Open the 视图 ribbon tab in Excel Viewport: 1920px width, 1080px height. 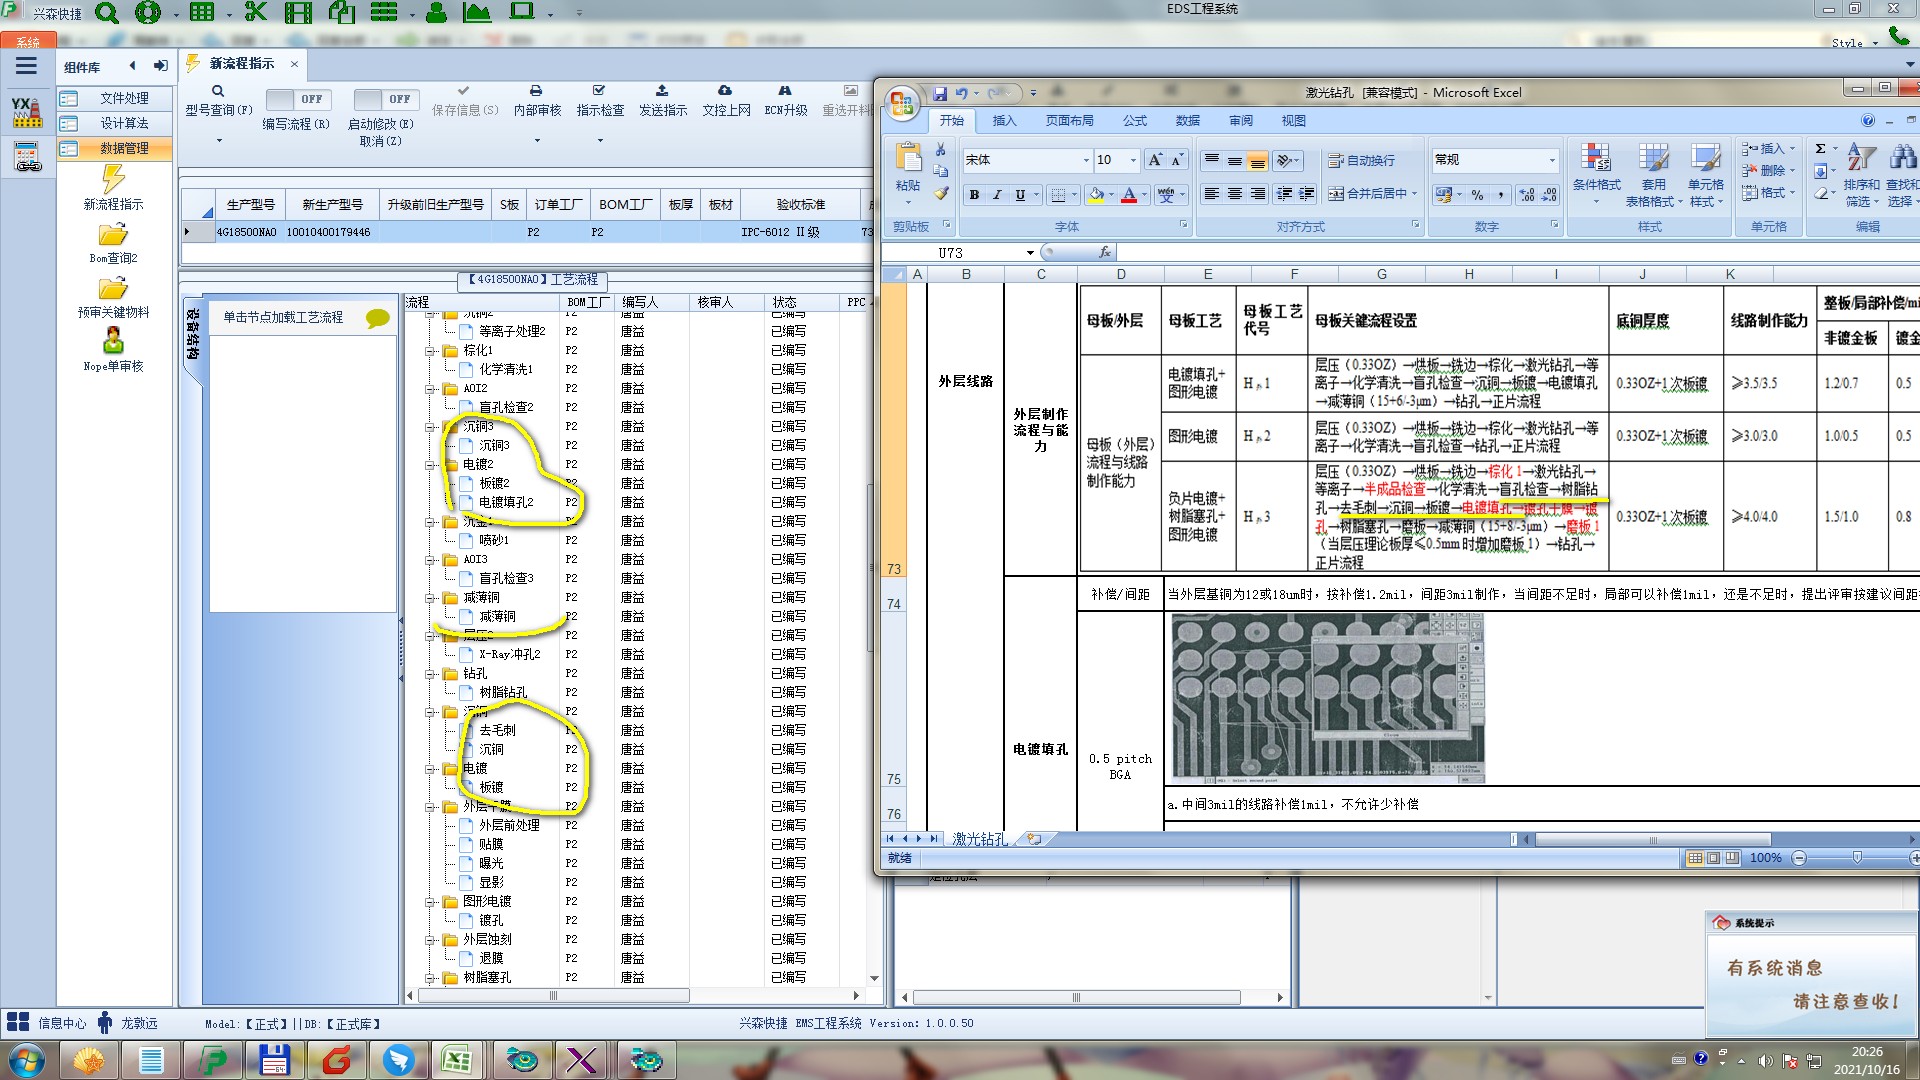(1293, 121)
